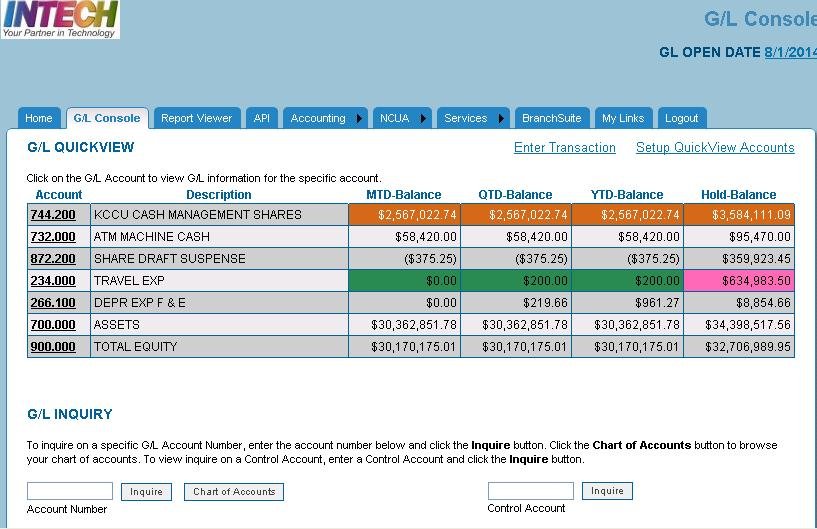Expand the NCUA menu arrow
Image resolution: width=817 pixels, height=529 pixels.
[422, 118]
